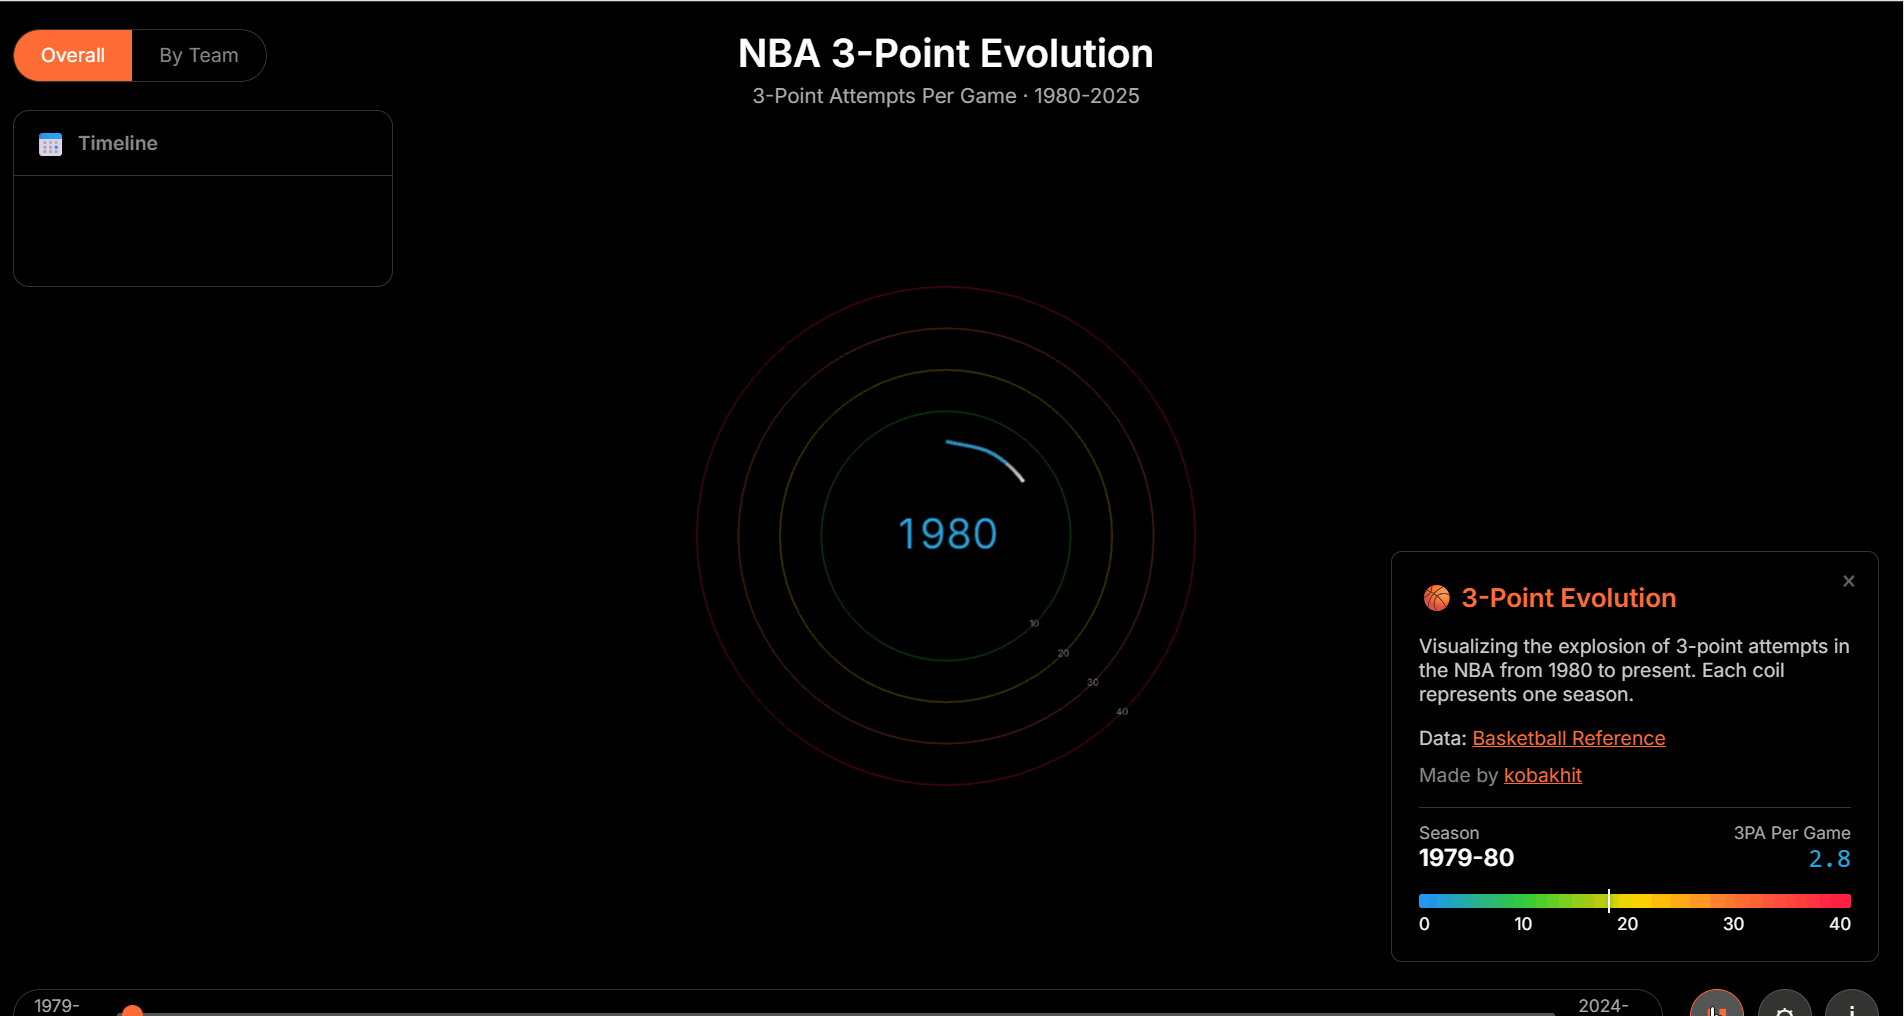Switch to the By Team view
Image resolution: width=1904 pixels, height=1016 pixels.
197,55
